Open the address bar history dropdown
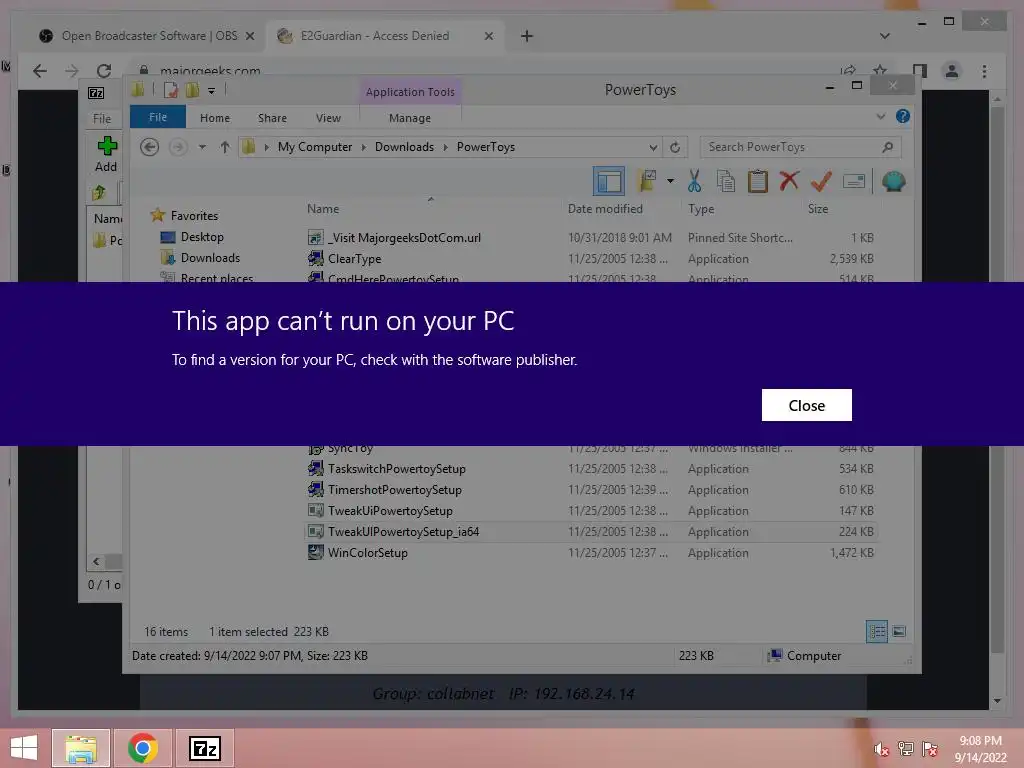The height and width of the screenshot is (768, 1024). point(652,147)
